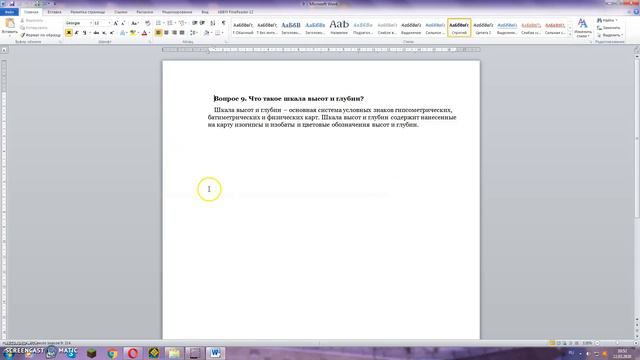Viewport: 640px width, 360px height.
Task: Click the Clear Formatting icon
Action: tap(147, 23)
